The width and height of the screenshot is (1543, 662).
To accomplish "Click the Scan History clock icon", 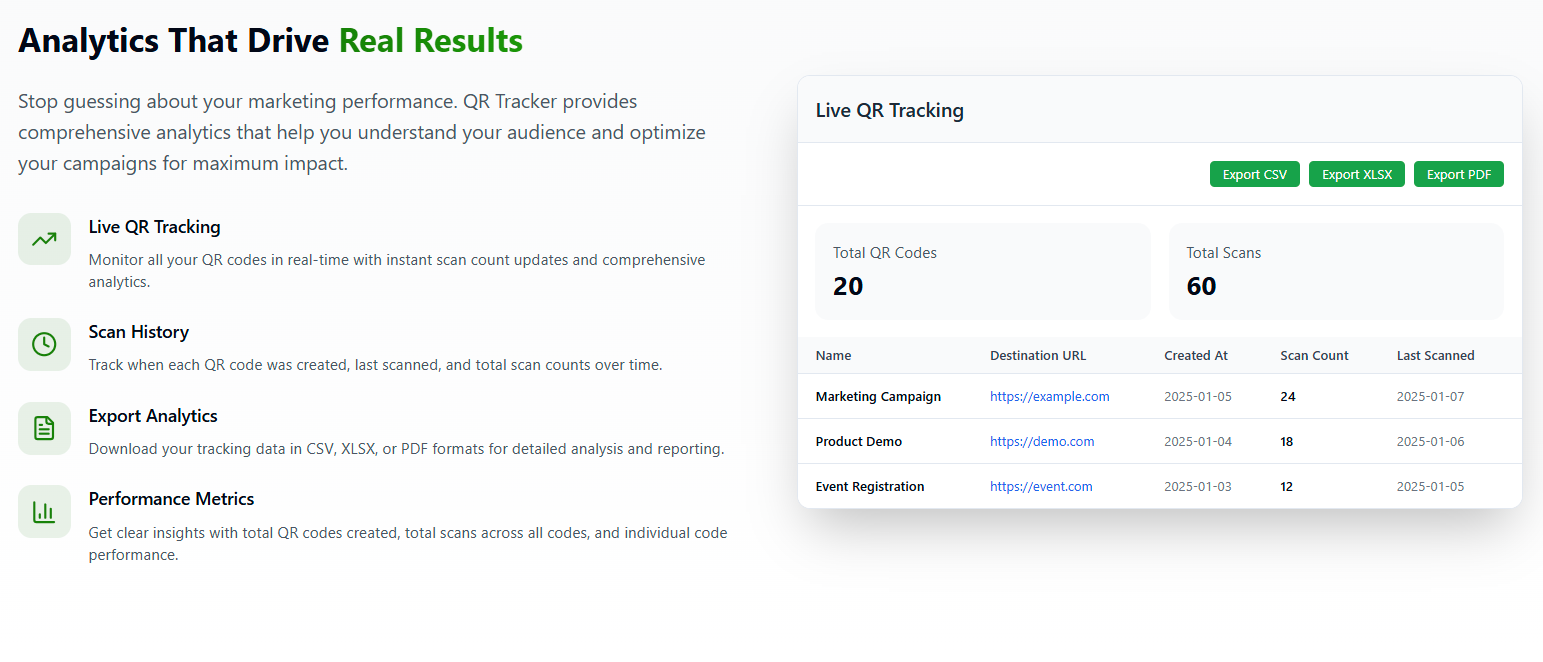I will [44, 344].
